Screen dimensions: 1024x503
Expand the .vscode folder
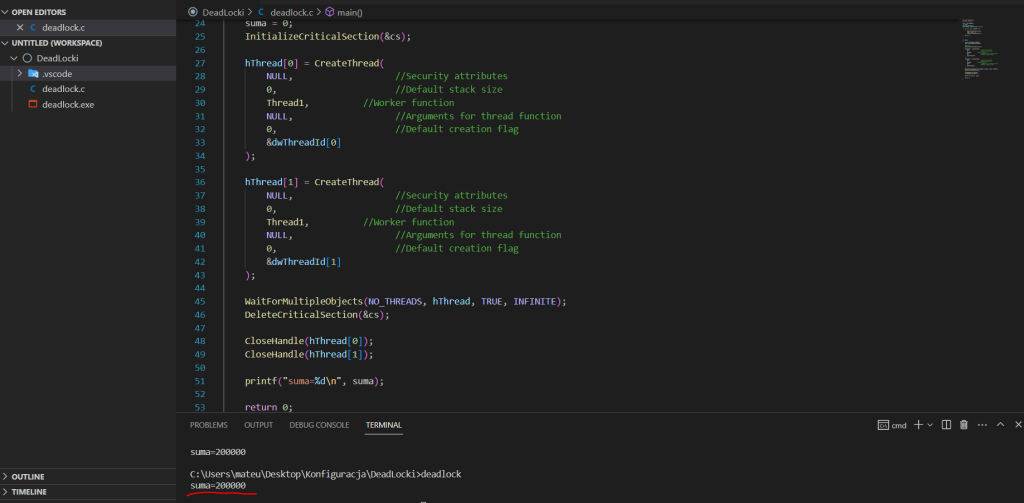click(20, 73)
